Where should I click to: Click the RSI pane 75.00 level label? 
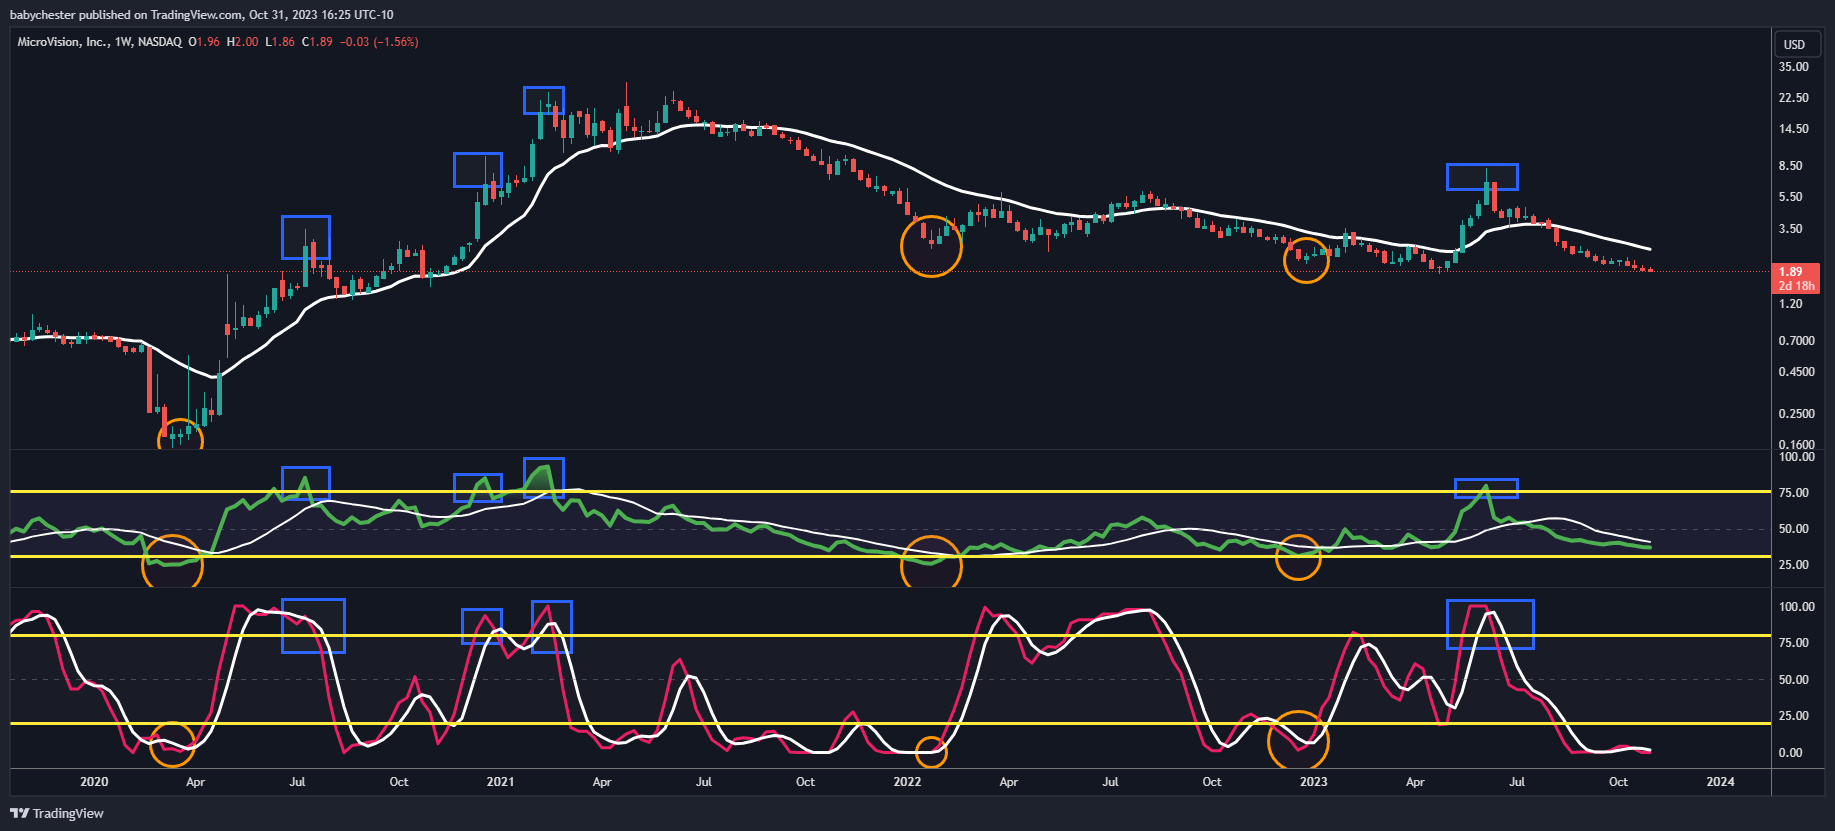click(1793, 493)
